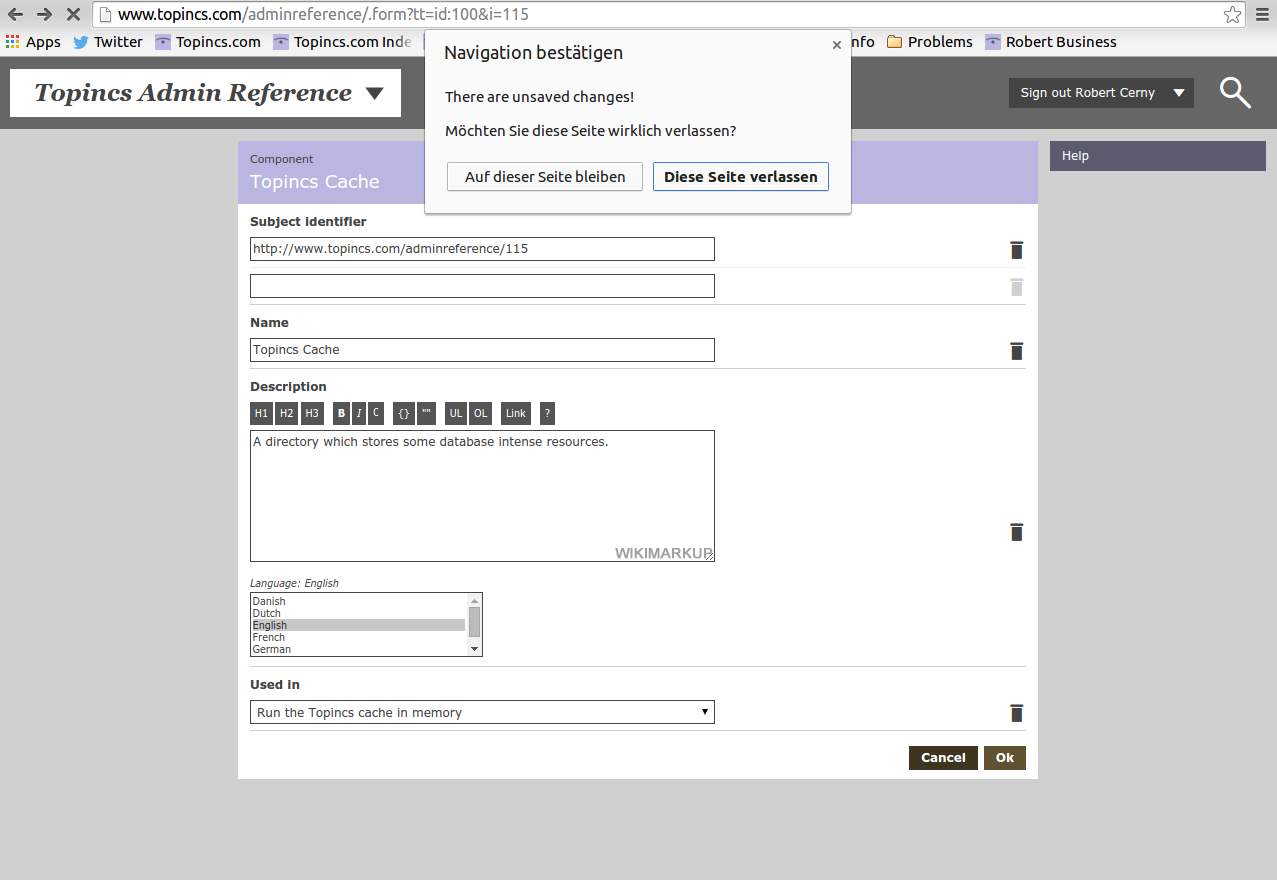Delete the Description using its trash icon
1277x880 pixels.
pos(1016,532)
